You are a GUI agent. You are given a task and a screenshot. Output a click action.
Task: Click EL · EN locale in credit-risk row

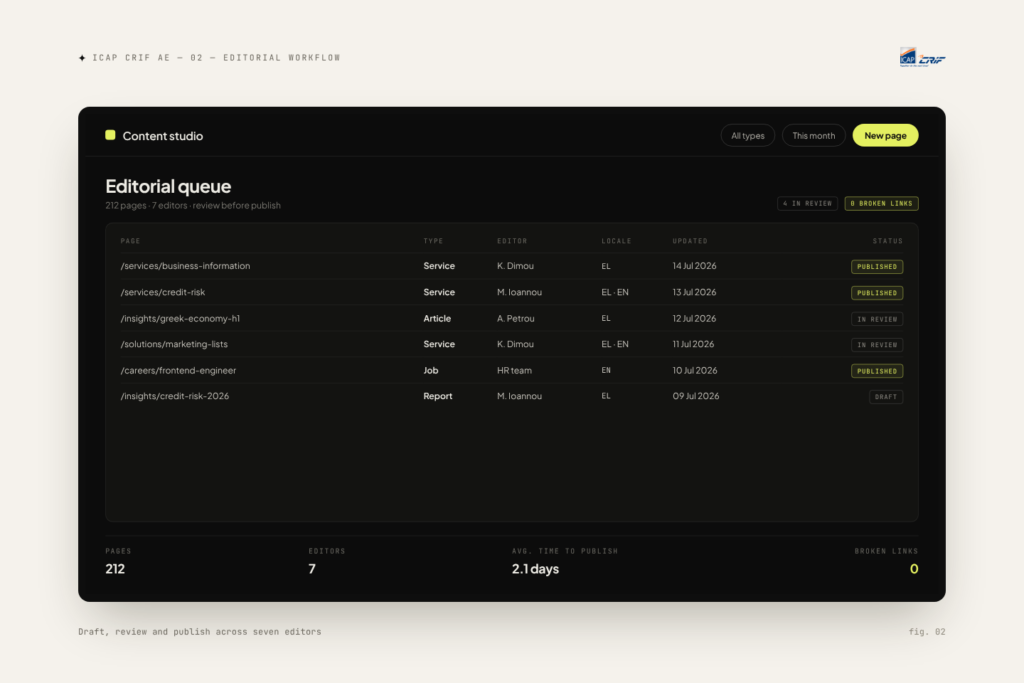coord(615,293)
